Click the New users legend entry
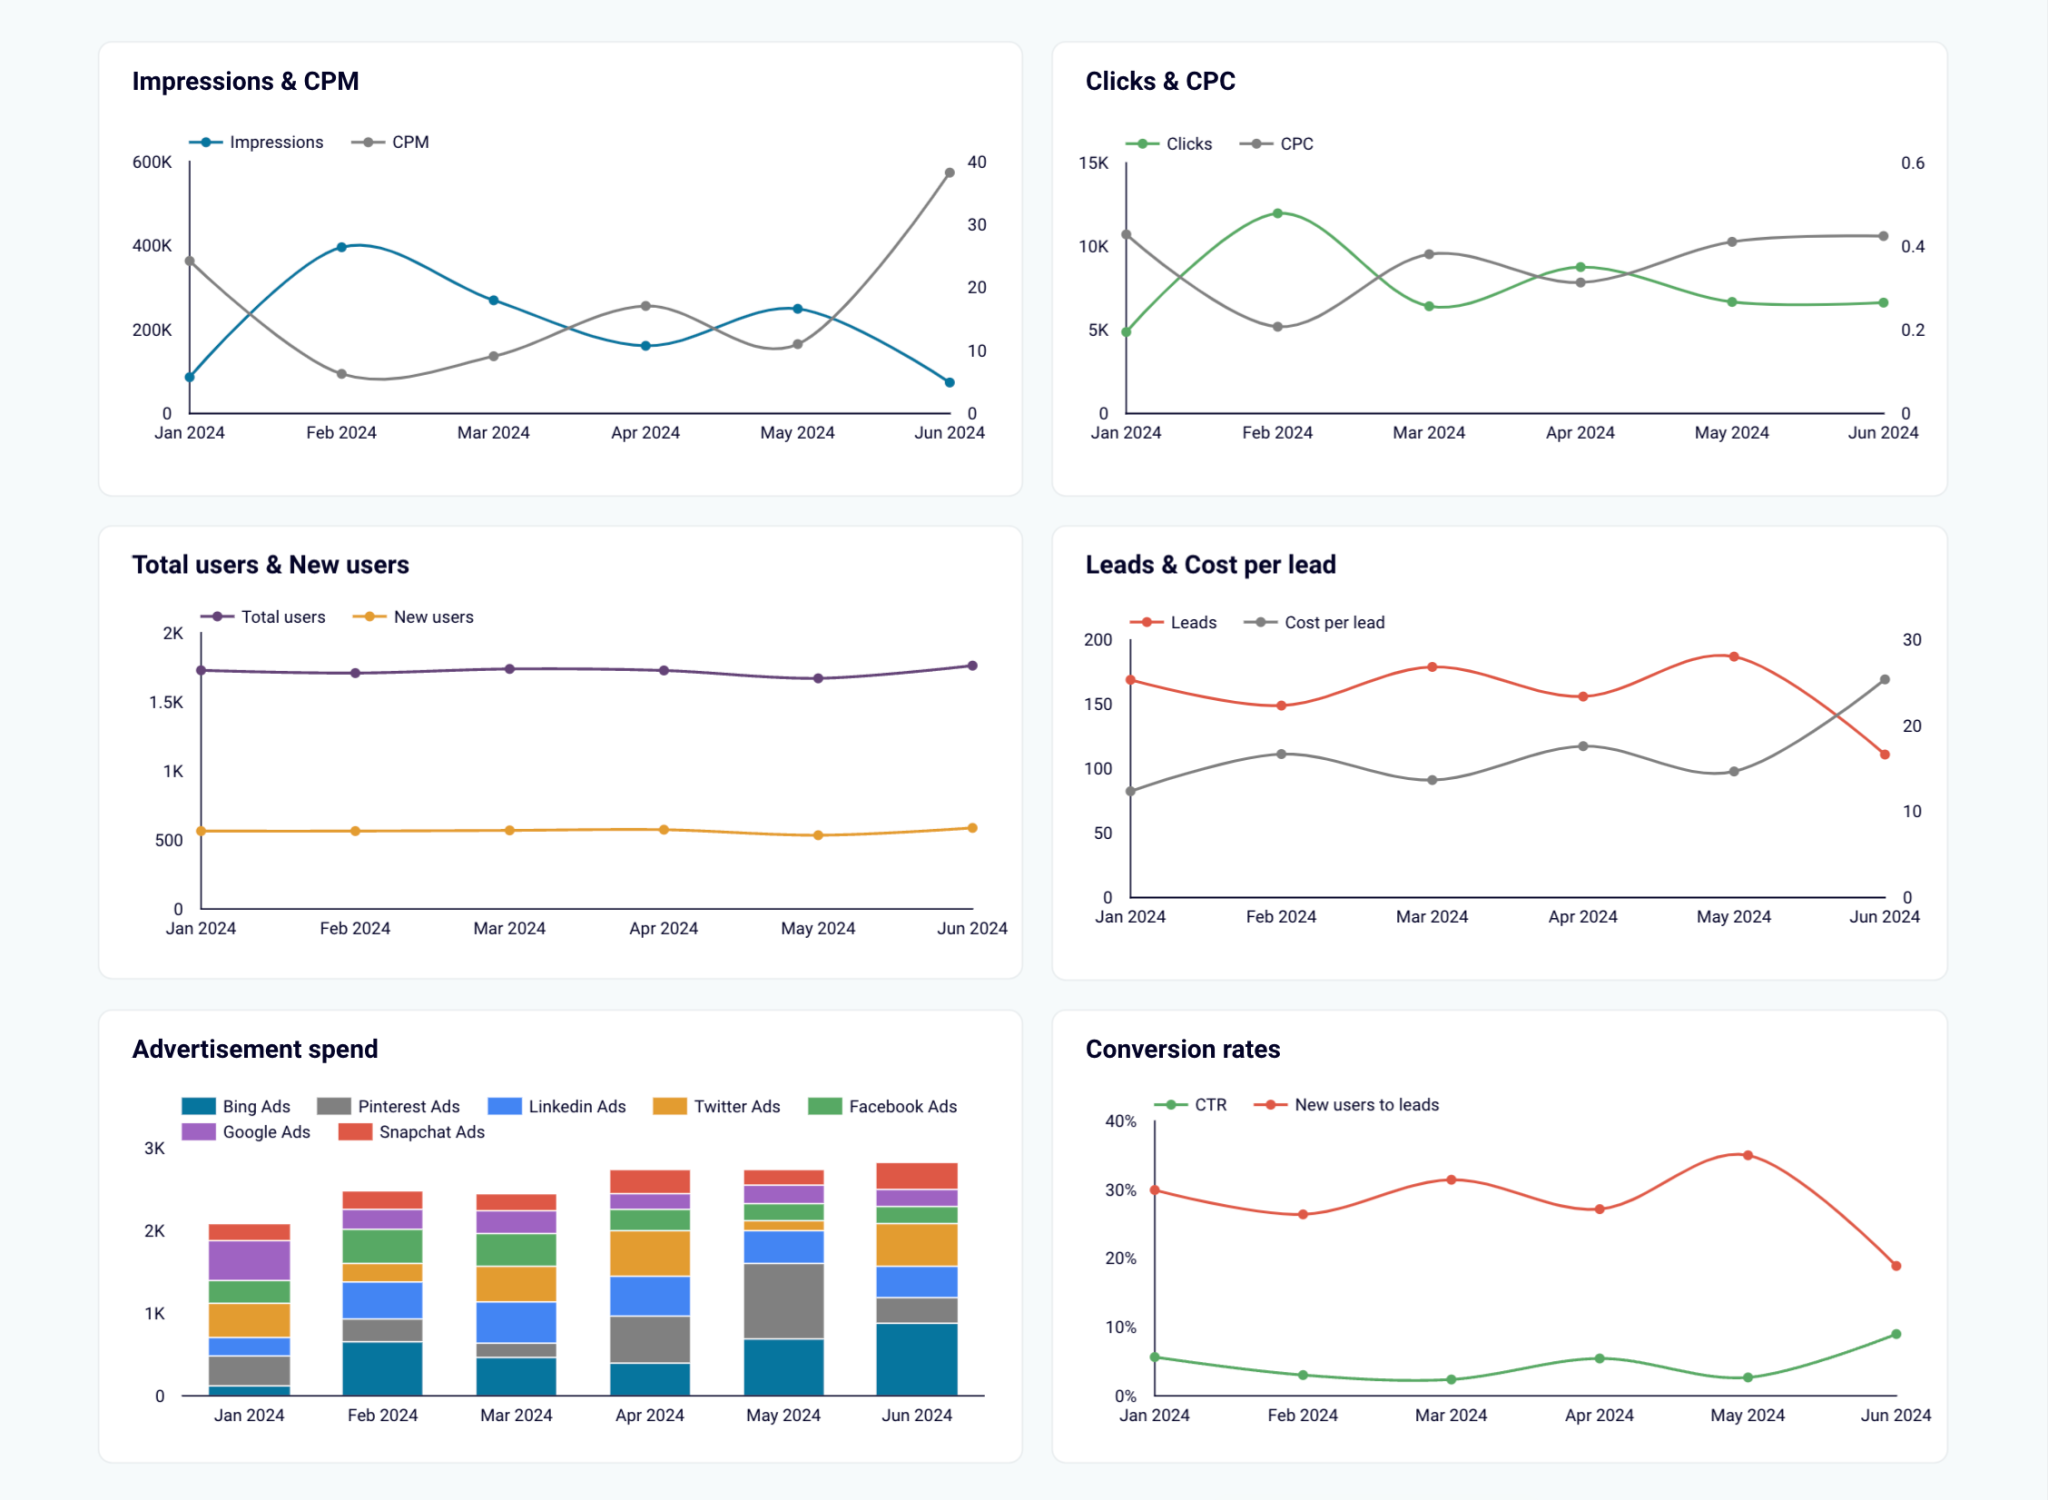This screenshot has width=2048, height=1500. pyautogui.click(x=432, y=617)
